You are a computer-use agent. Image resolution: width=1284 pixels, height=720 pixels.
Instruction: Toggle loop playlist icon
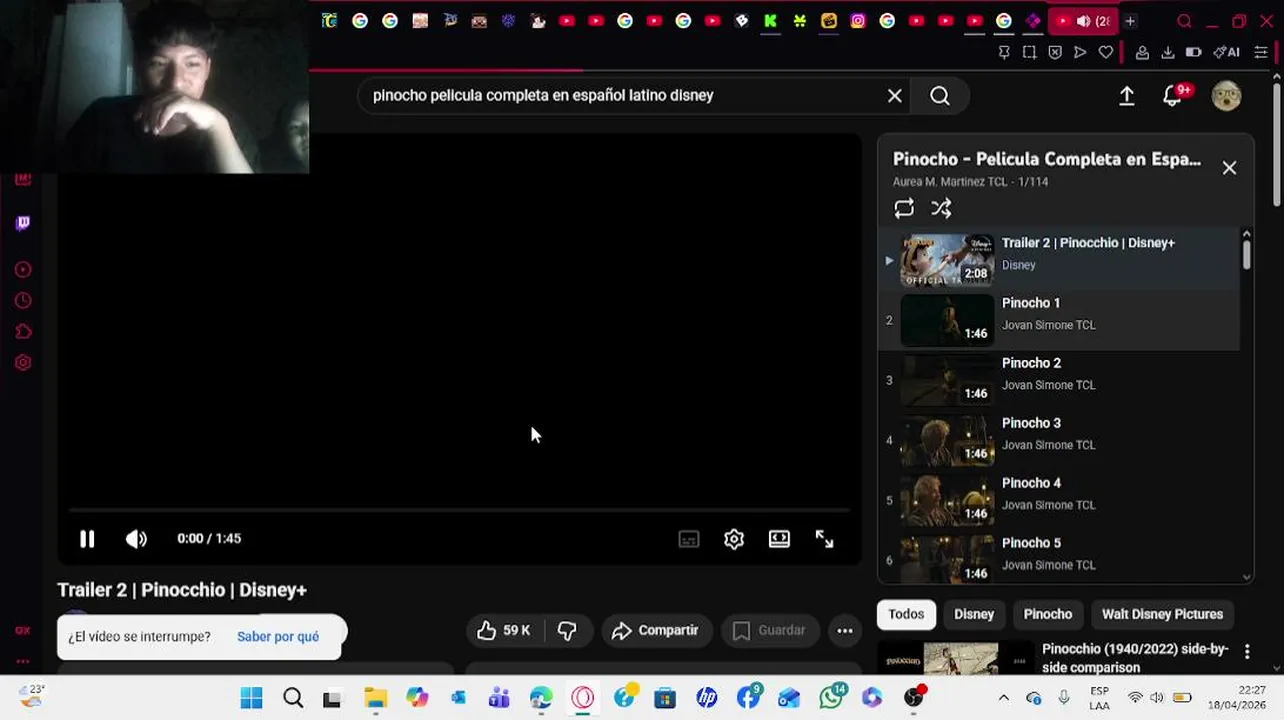pyautogui.click(x=904, y=208)
